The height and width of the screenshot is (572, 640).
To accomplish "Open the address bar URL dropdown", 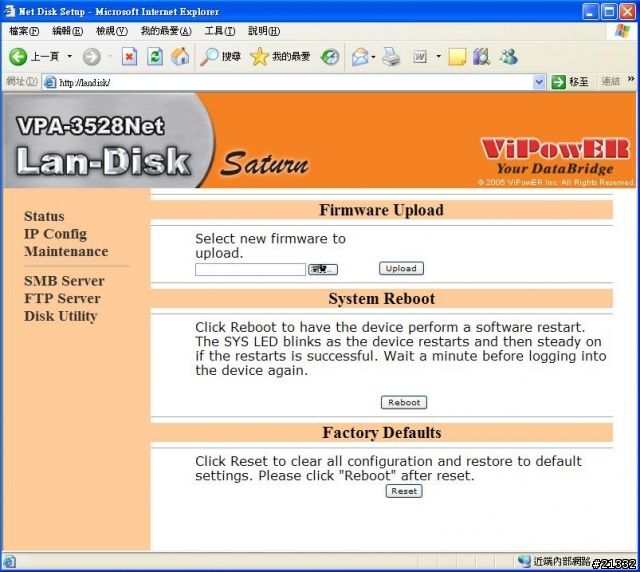I will pos(539,82).
